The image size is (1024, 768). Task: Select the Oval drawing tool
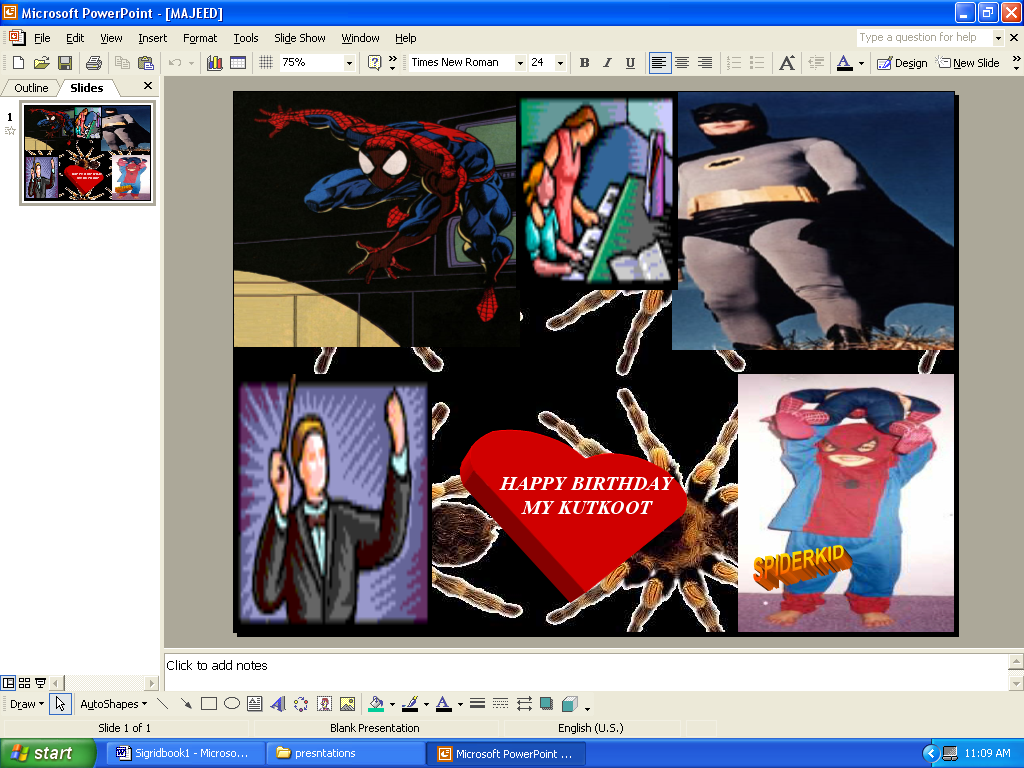pos(232,703)
